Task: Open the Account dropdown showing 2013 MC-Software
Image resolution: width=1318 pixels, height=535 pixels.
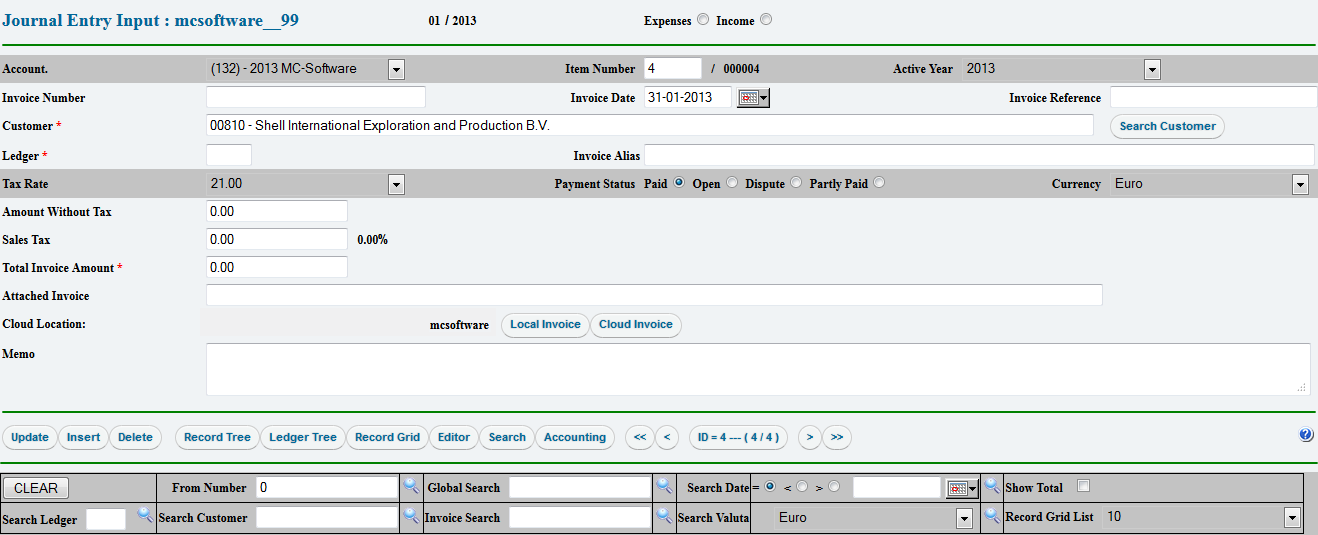Action: pyautogui.click(x=305, y=69)
